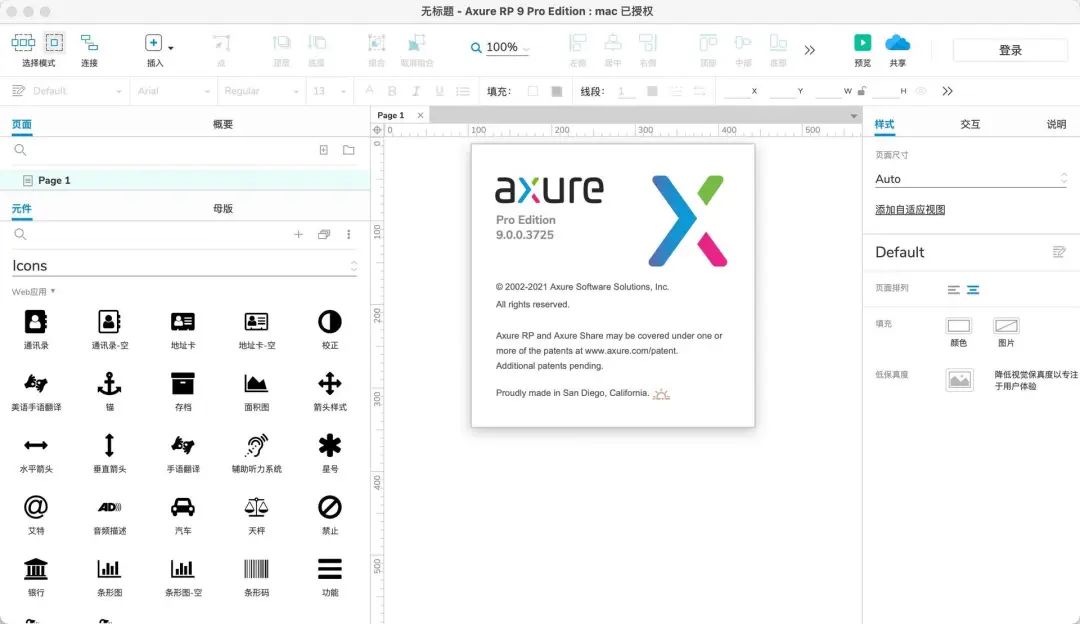Viewport: 1080px width, 624px height.
Task: Toggle underline text formatting
Action: pyautogui.click(x=439, y=91)
